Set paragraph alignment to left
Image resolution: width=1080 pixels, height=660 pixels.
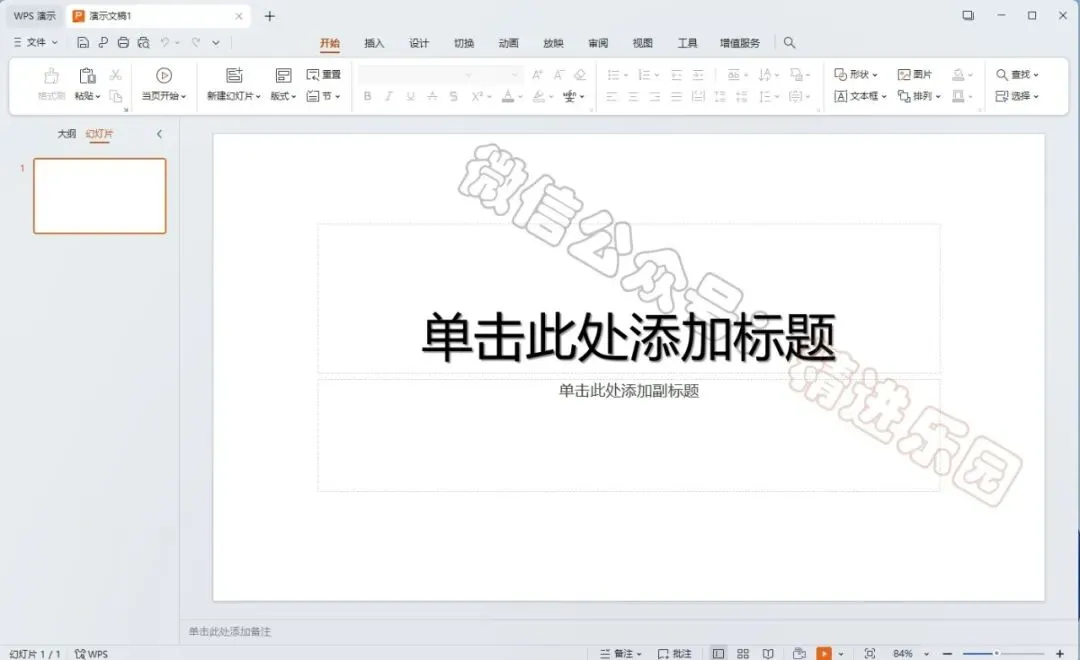pyautogui.click(x=612, y=96)
